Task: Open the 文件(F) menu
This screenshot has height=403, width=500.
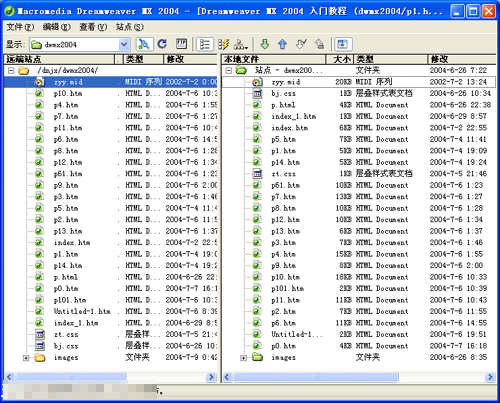Action: point(20,27)
